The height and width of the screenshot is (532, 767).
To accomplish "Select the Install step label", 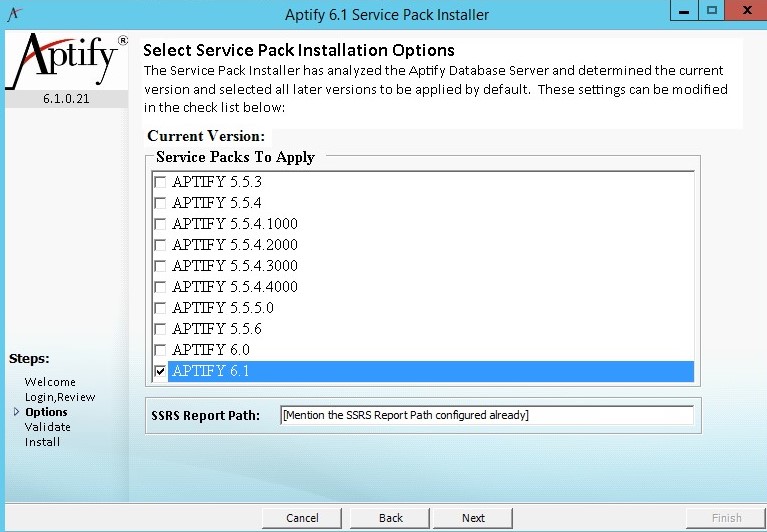I will click(43, 442).
